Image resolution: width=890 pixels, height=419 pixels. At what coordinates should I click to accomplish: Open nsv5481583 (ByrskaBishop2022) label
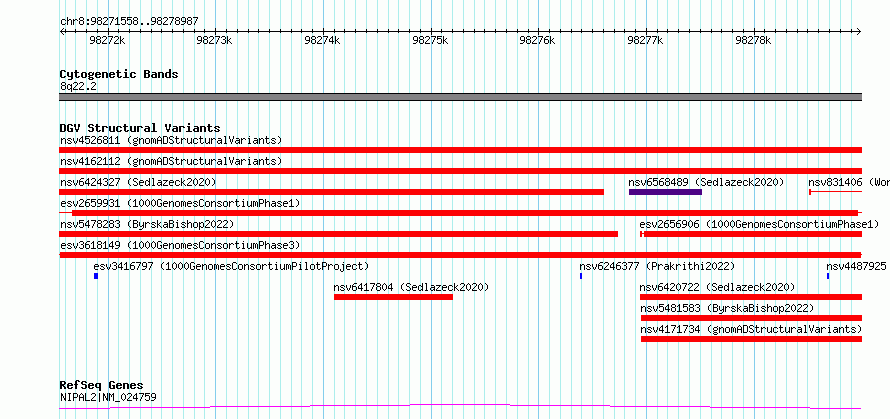[728, 308]
